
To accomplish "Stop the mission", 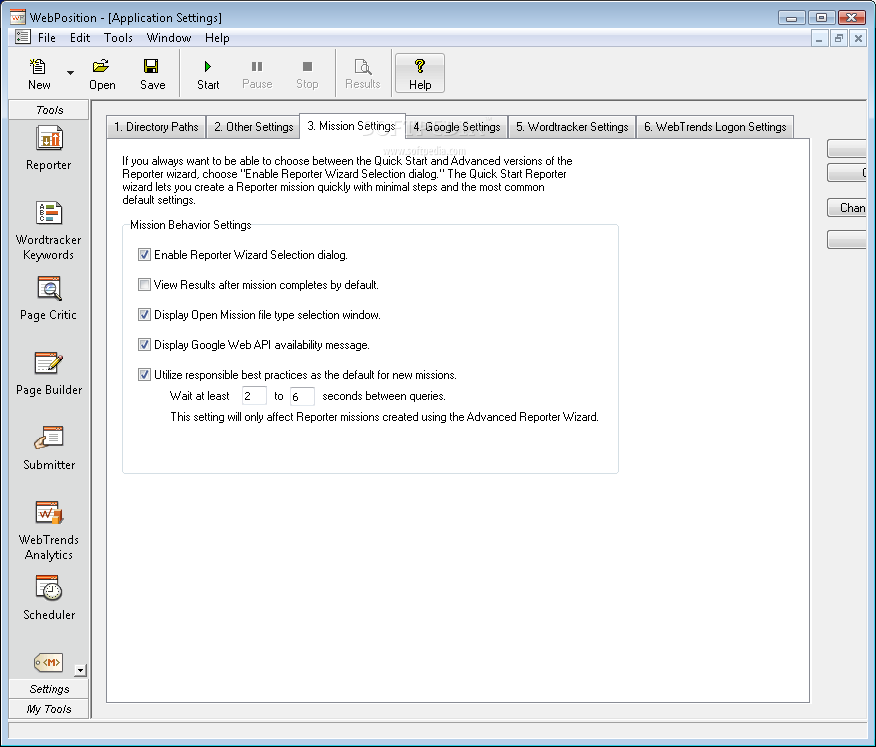I will 307,74.
